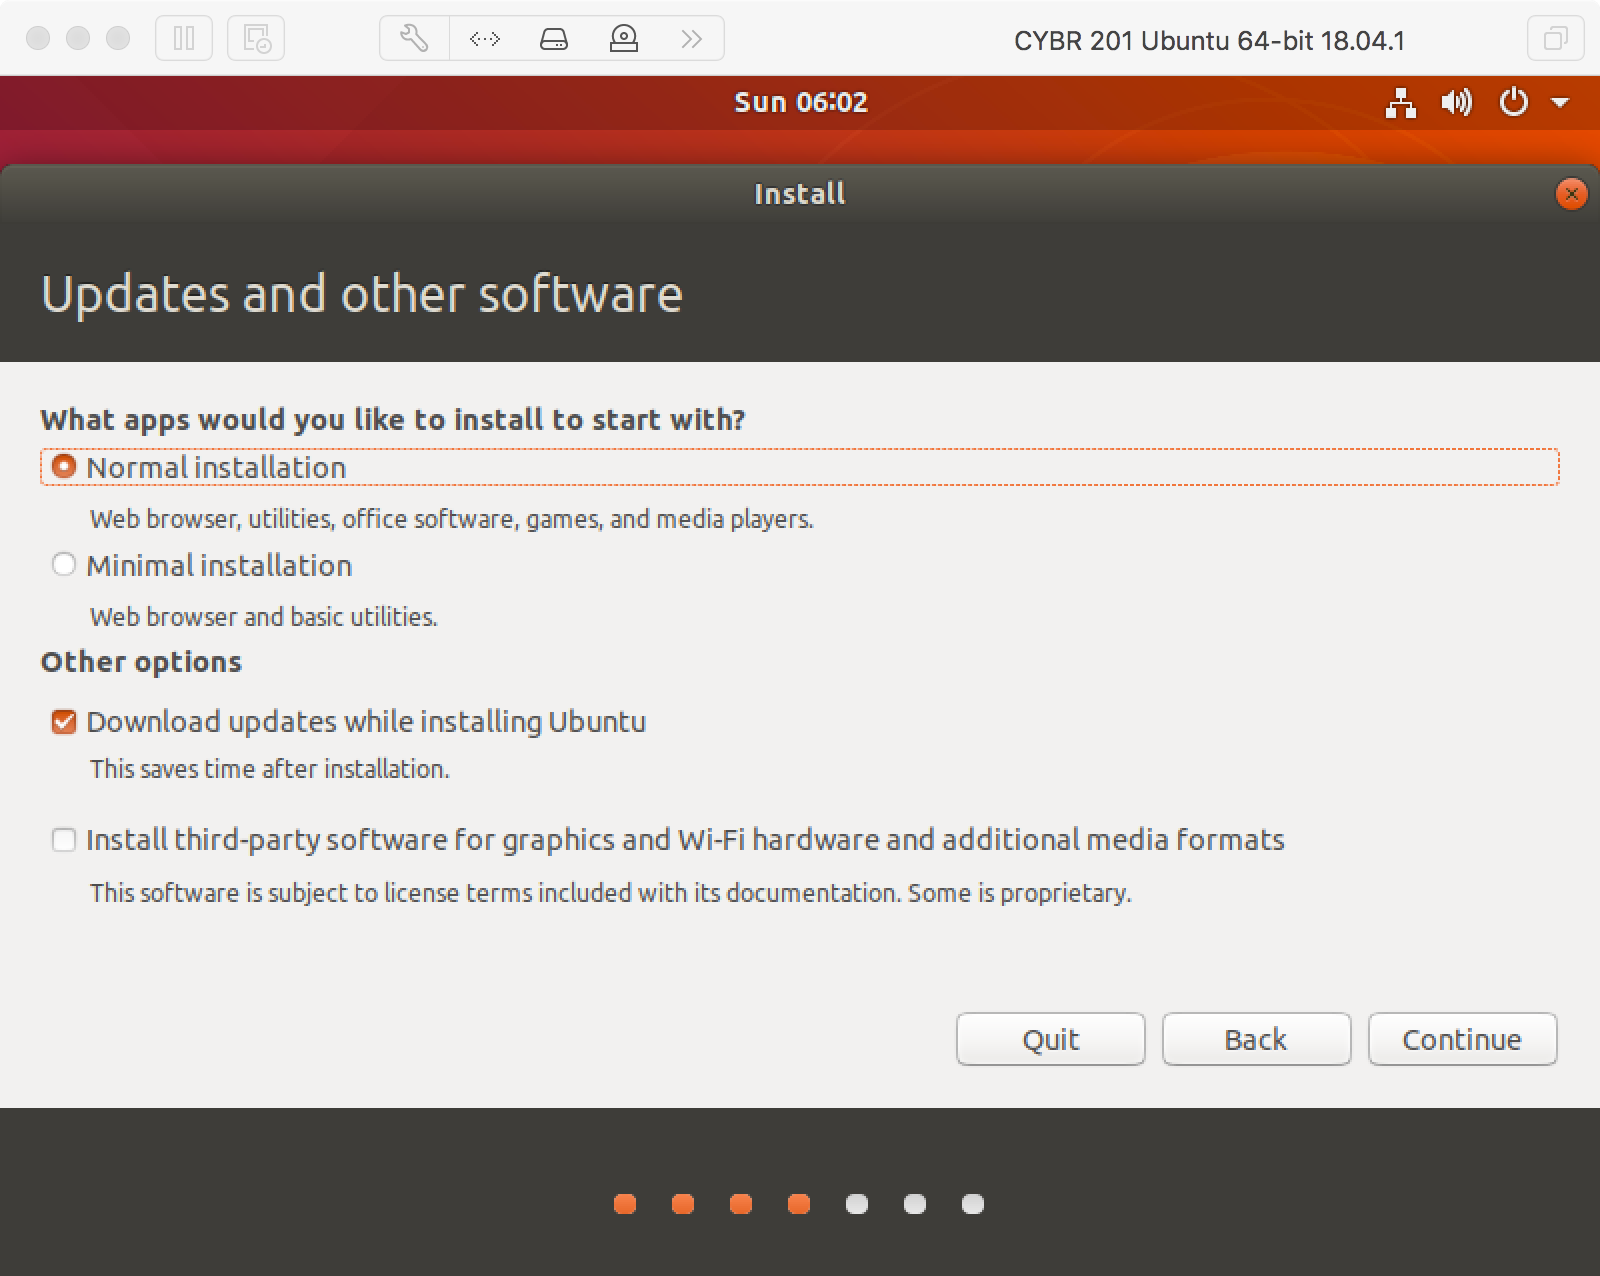Uncheck Download updates while installing Ubuntu
Image resolution: width=1600 pixels, height=1276 pixels.
pyautogui.click(x=64, y=722)
